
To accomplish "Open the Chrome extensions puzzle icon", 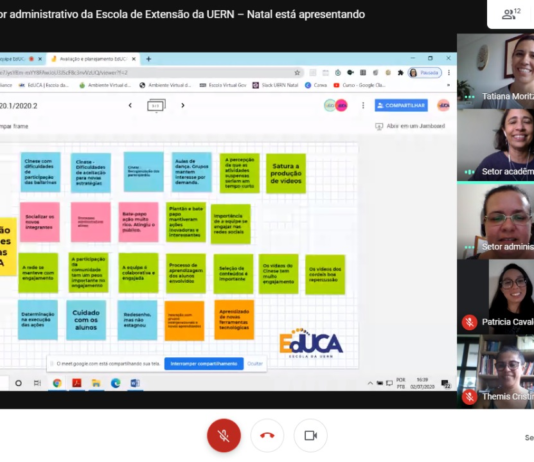I will [x=400, y=73].
